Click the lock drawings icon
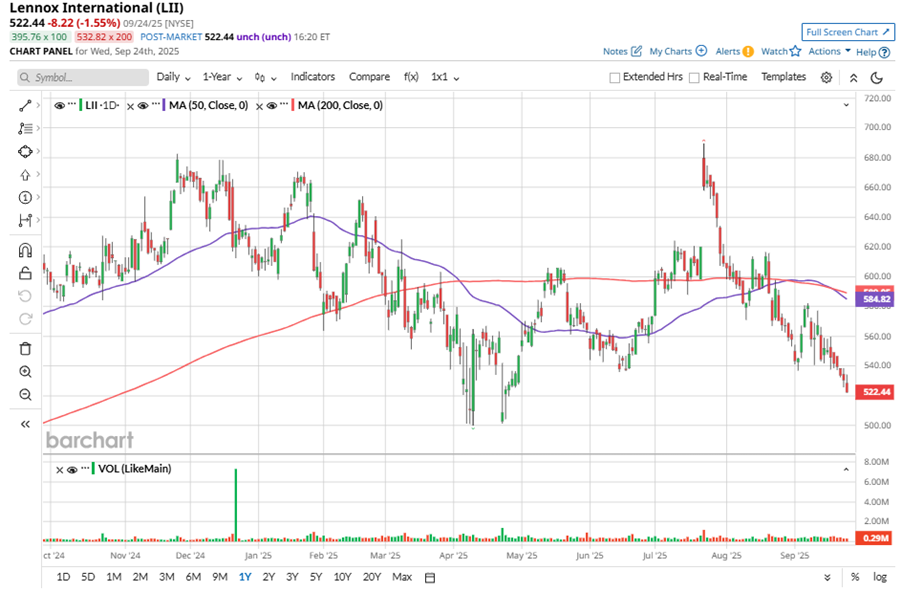This screenshot has height=592, width=902. pyautogui.click(x=25, y=273)
